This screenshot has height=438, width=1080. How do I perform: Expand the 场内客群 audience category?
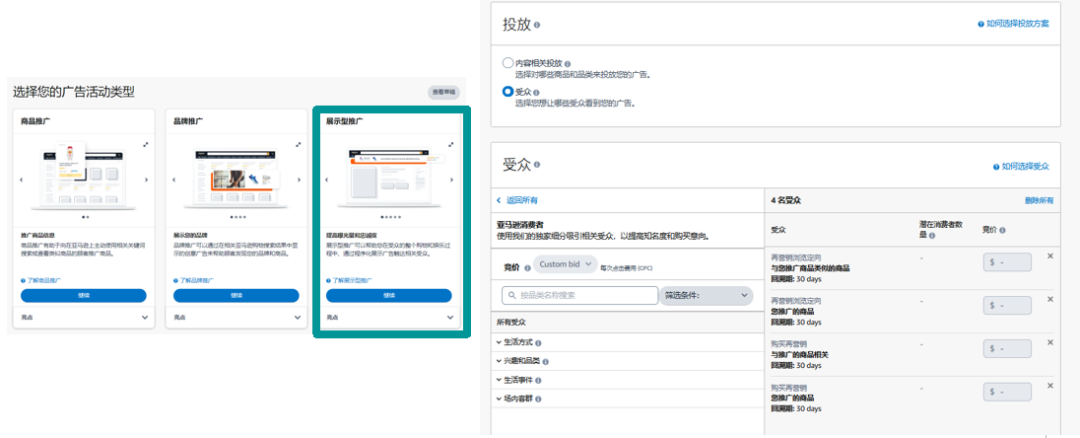click(x=499, y=399)
